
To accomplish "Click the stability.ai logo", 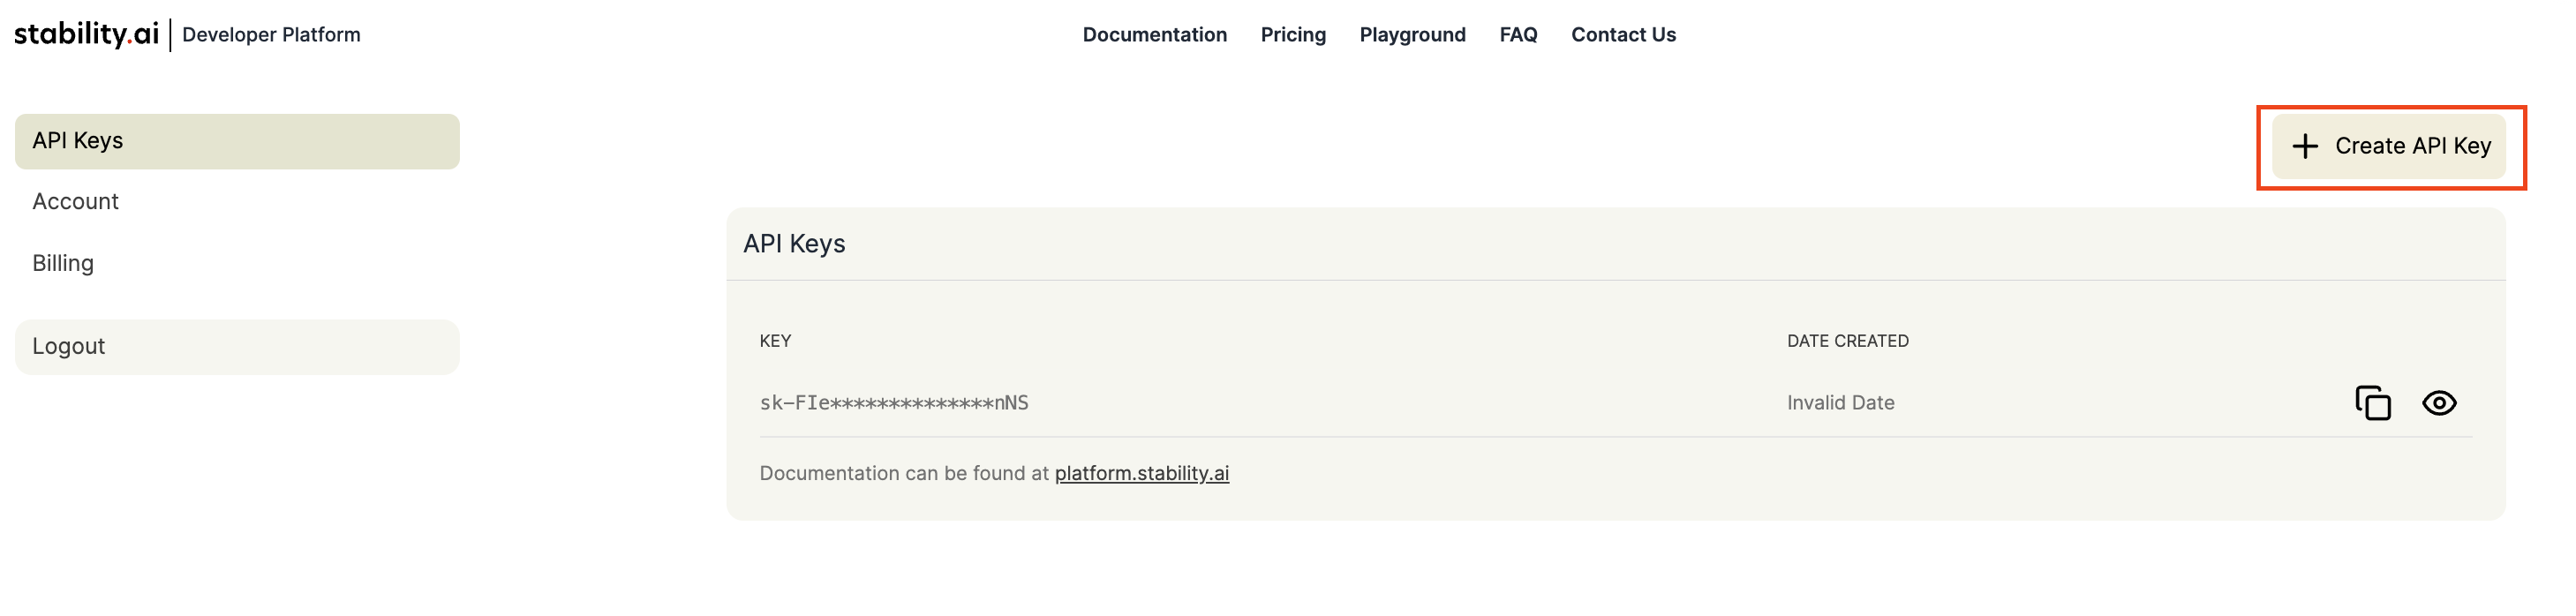I will 86,34.
